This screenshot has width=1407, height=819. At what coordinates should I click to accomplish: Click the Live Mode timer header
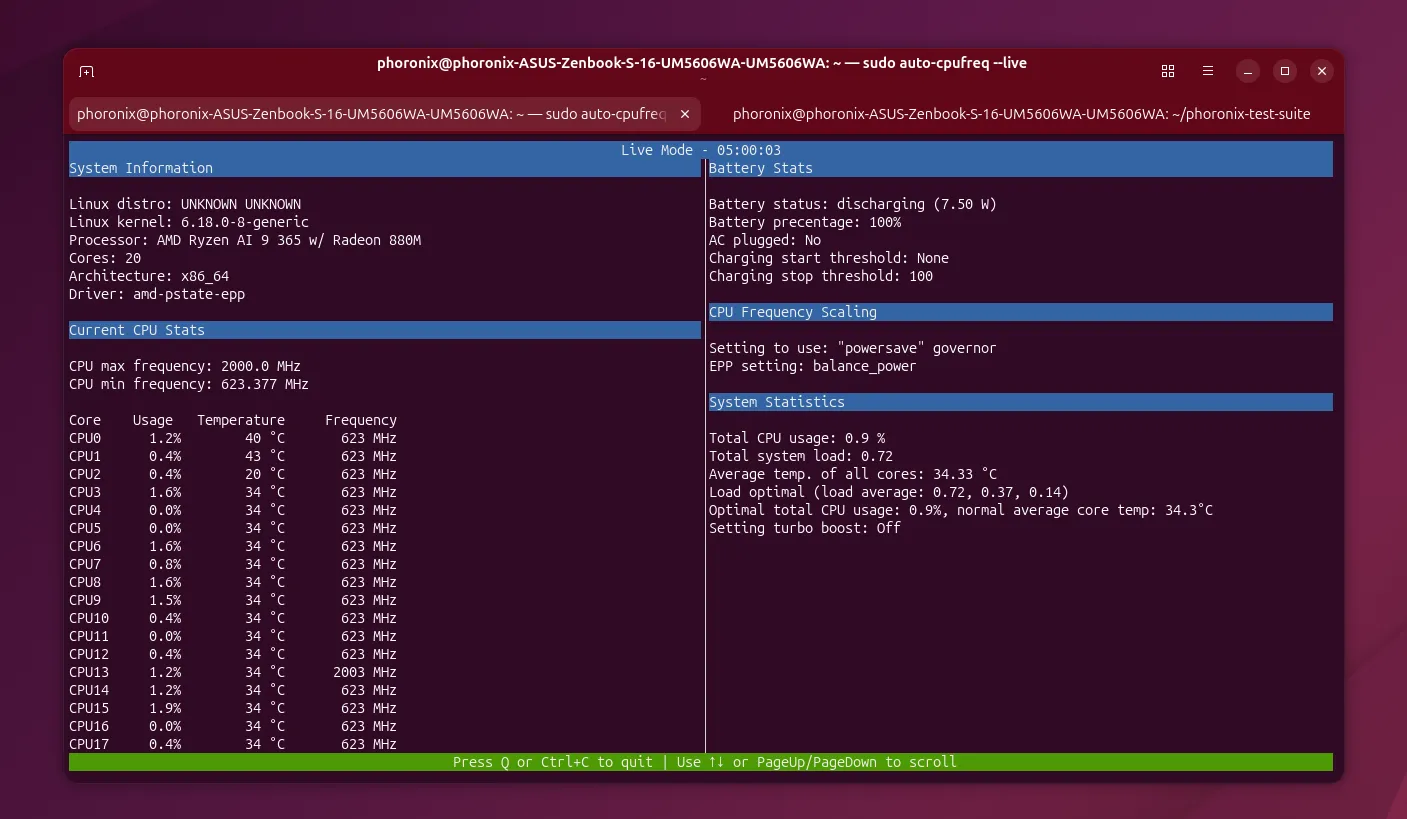pyautogui.click(x=700, y=150)
